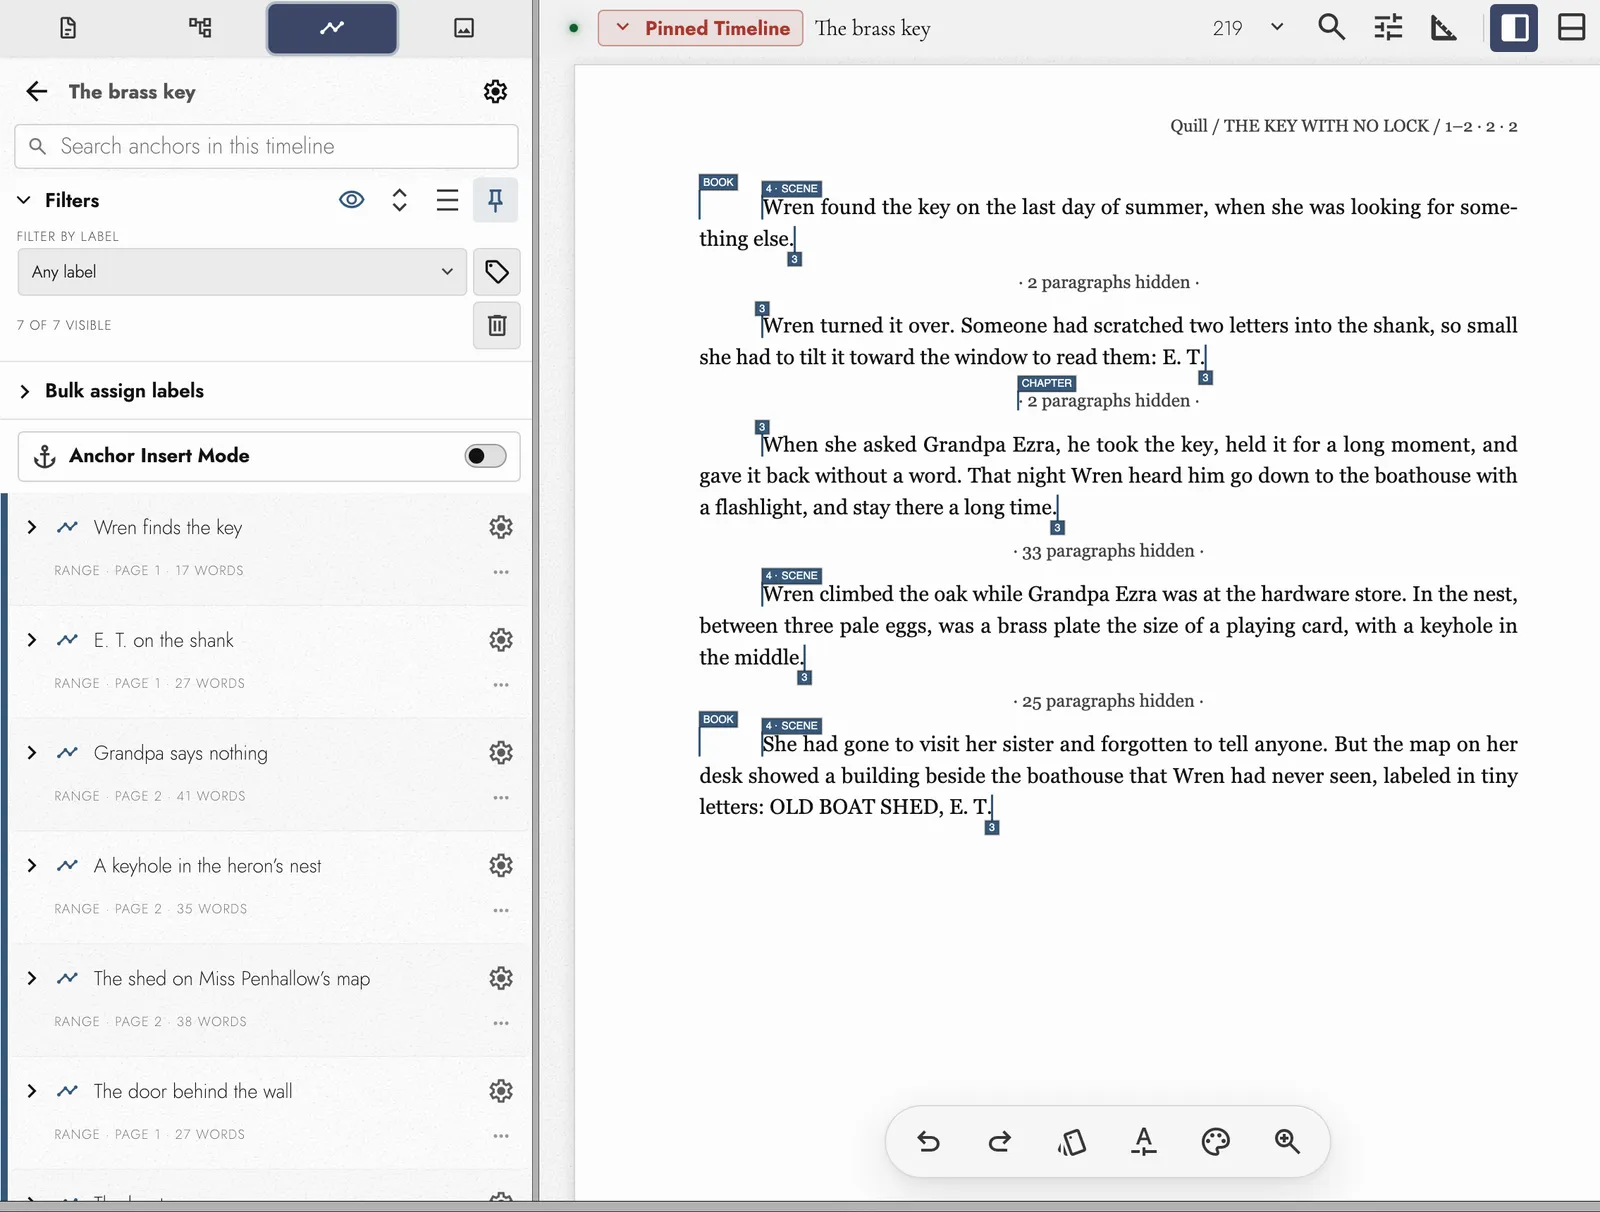Open the tune sliders settings icon
Viewport: 1600px width, 1212px height.
[x=1388, y=27]
